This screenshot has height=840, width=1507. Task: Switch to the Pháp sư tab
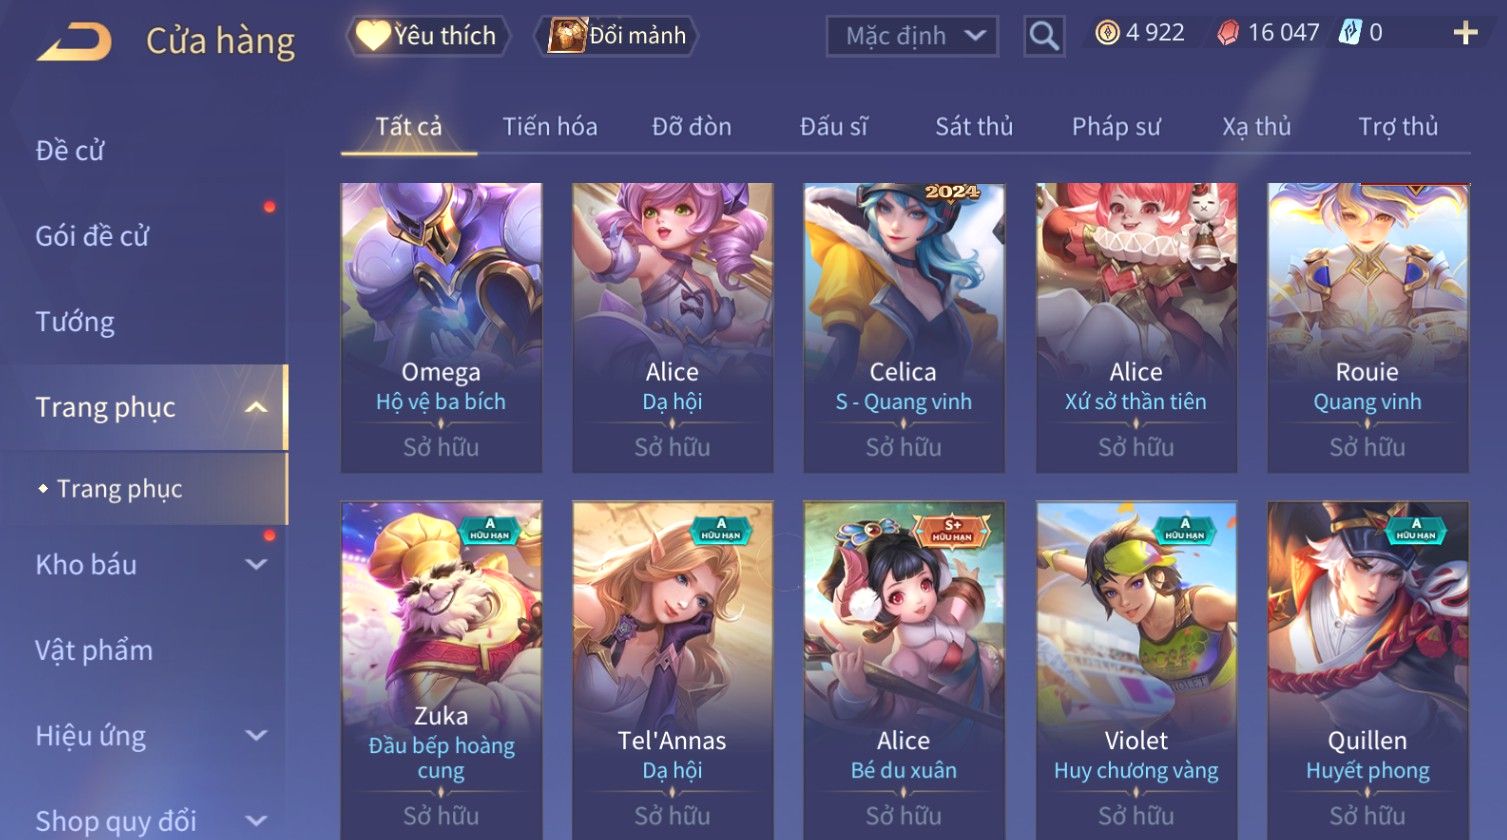pos(1116,127)
